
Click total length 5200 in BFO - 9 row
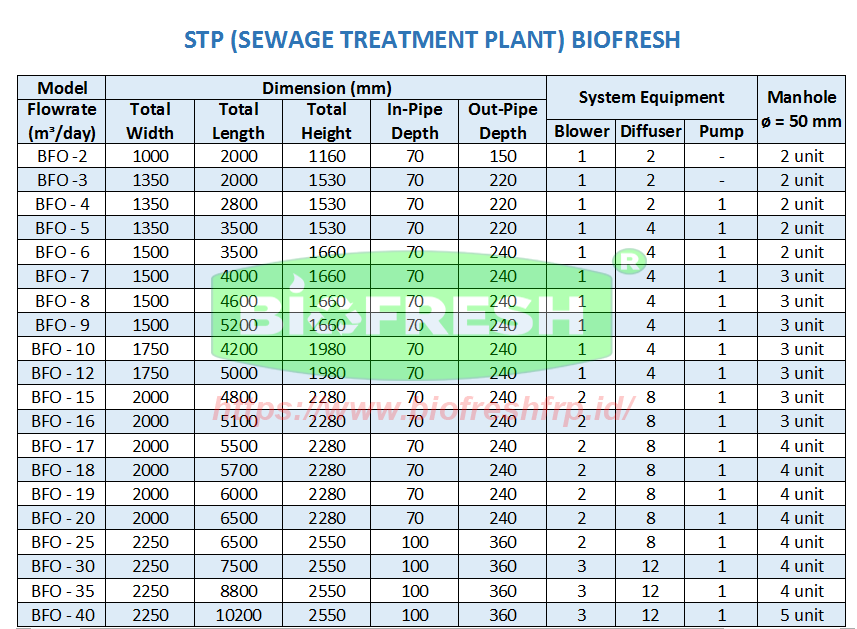coord(238,325)
